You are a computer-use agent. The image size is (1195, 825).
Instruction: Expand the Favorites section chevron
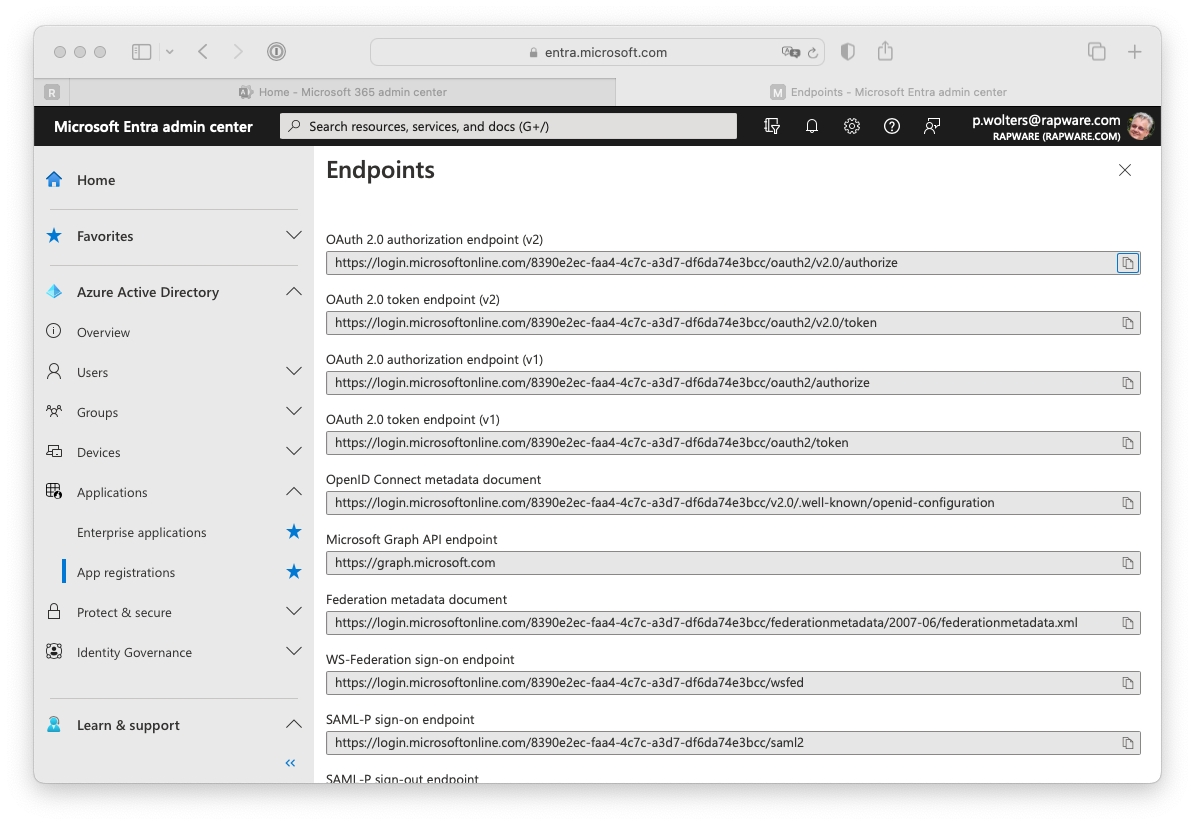coord(293,235)
